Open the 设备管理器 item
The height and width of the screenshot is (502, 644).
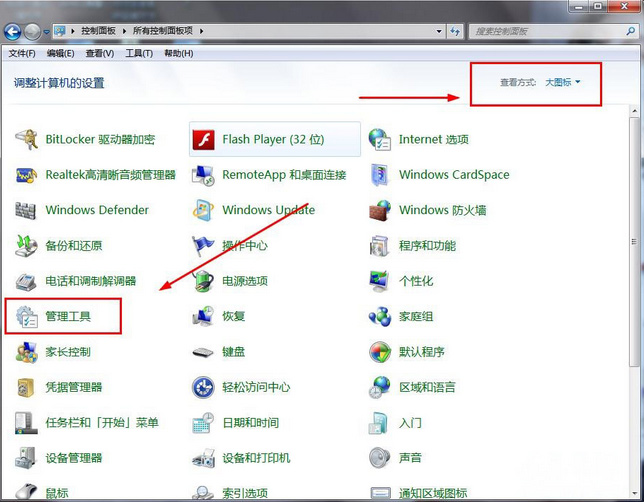pos(73,458)
